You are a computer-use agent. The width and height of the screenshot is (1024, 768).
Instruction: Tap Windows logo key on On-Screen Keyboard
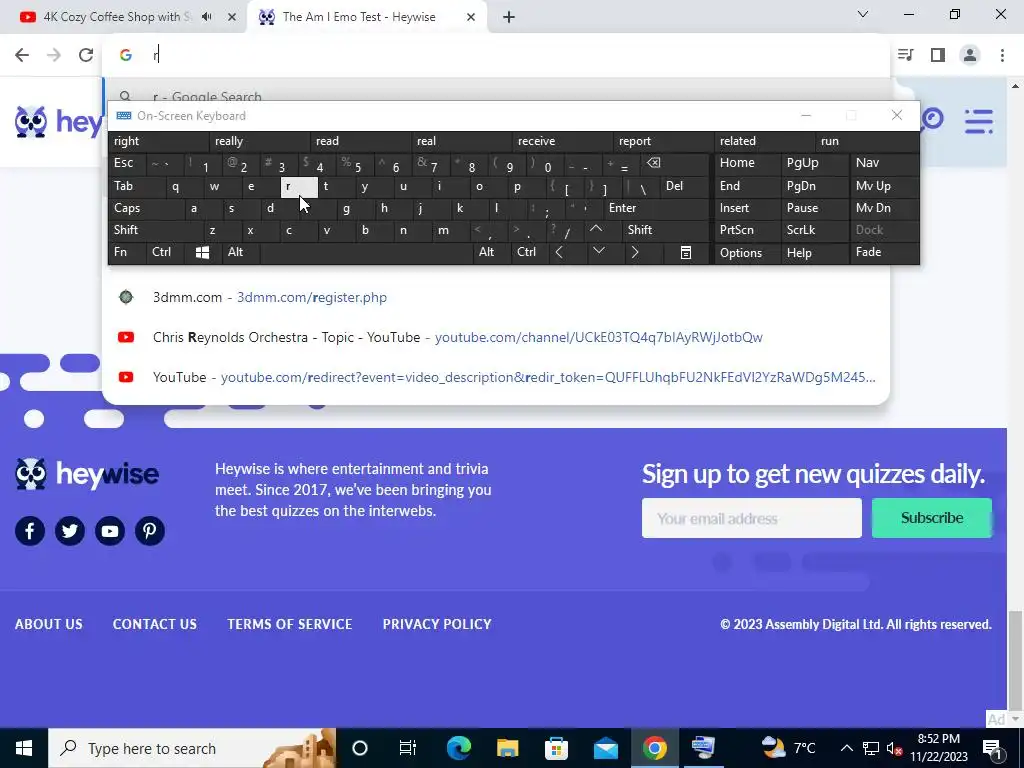click(202, 252)
